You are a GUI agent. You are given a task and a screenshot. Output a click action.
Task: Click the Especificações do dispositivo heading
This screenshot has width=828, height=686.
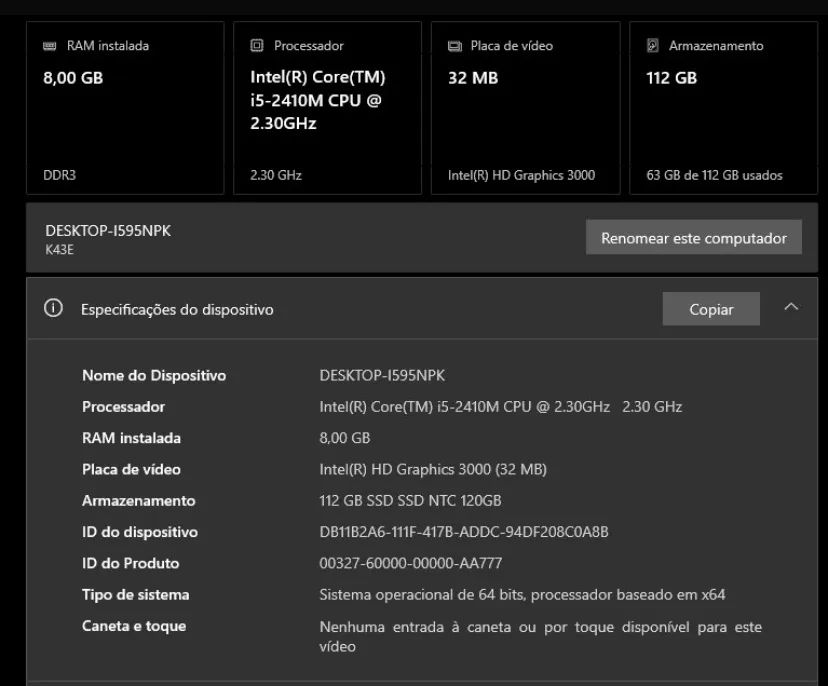click(177, 309)
